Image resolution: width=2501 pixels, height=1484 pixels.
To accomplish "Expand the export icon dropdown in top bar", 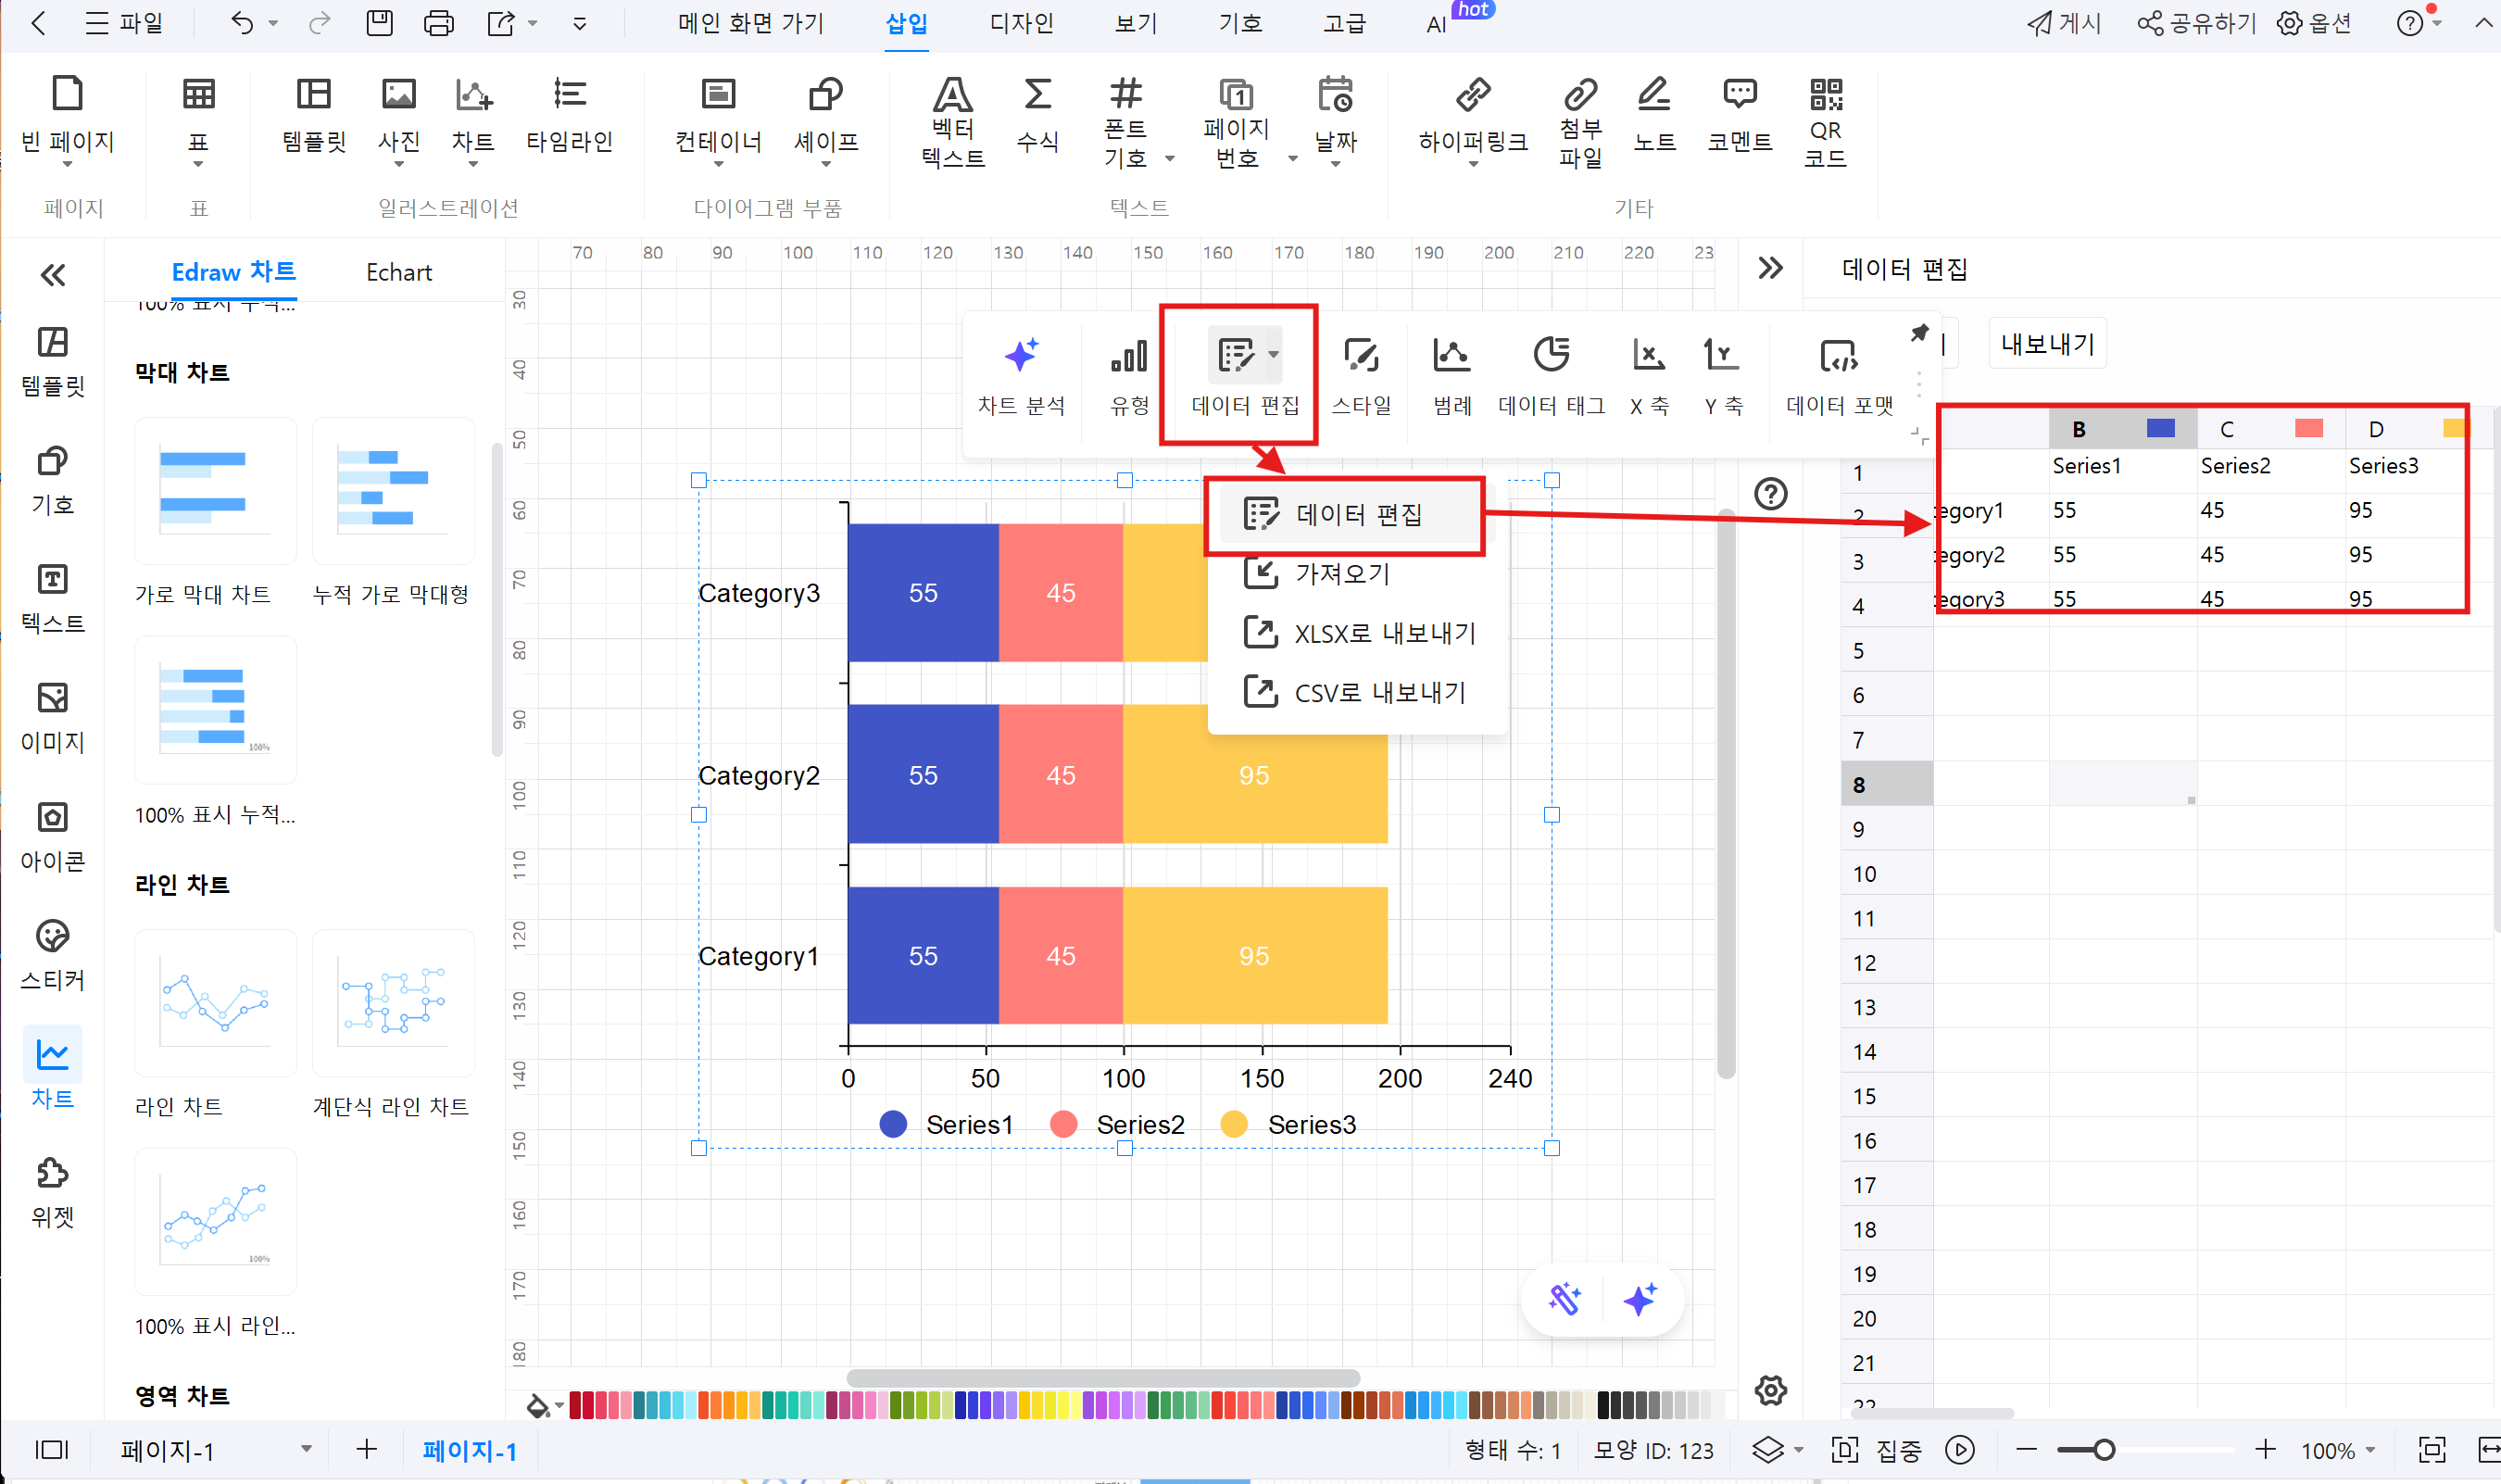I will (x=532, y=22).
